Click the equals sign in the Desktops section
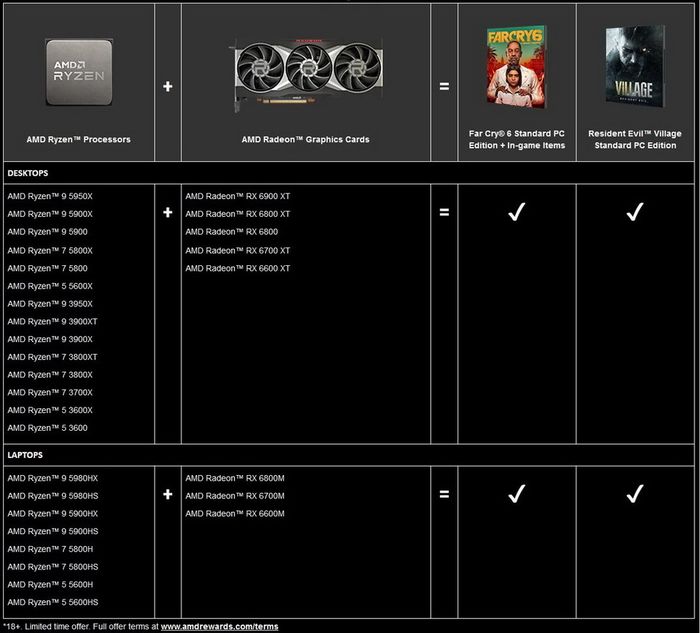Viewport: 700px width, 633px height. click(x=444, y=212)
